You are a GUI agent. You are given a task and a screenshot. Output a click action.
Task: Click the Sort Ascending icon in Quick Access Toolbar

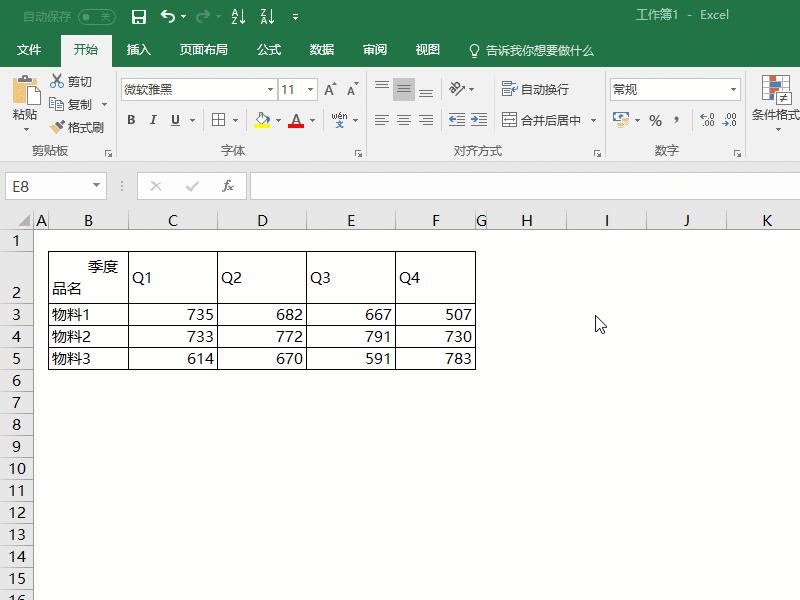[x=239, y=17]
